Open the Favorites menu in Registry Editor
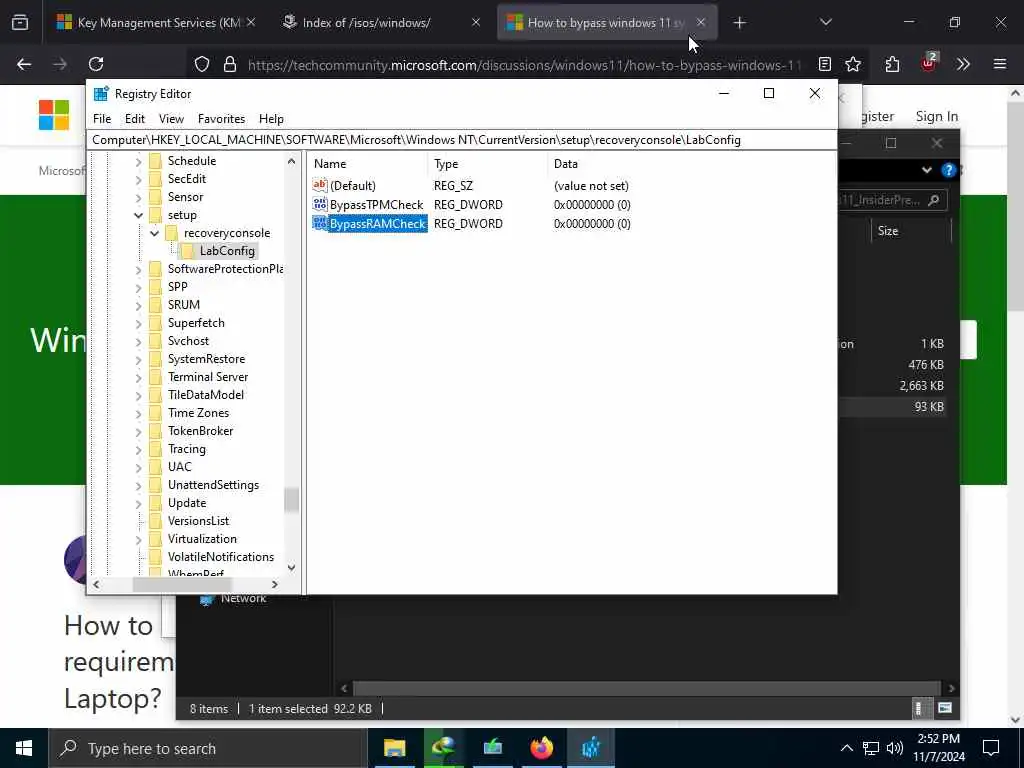Screen dimensions: 1024x768 (221, 119)
